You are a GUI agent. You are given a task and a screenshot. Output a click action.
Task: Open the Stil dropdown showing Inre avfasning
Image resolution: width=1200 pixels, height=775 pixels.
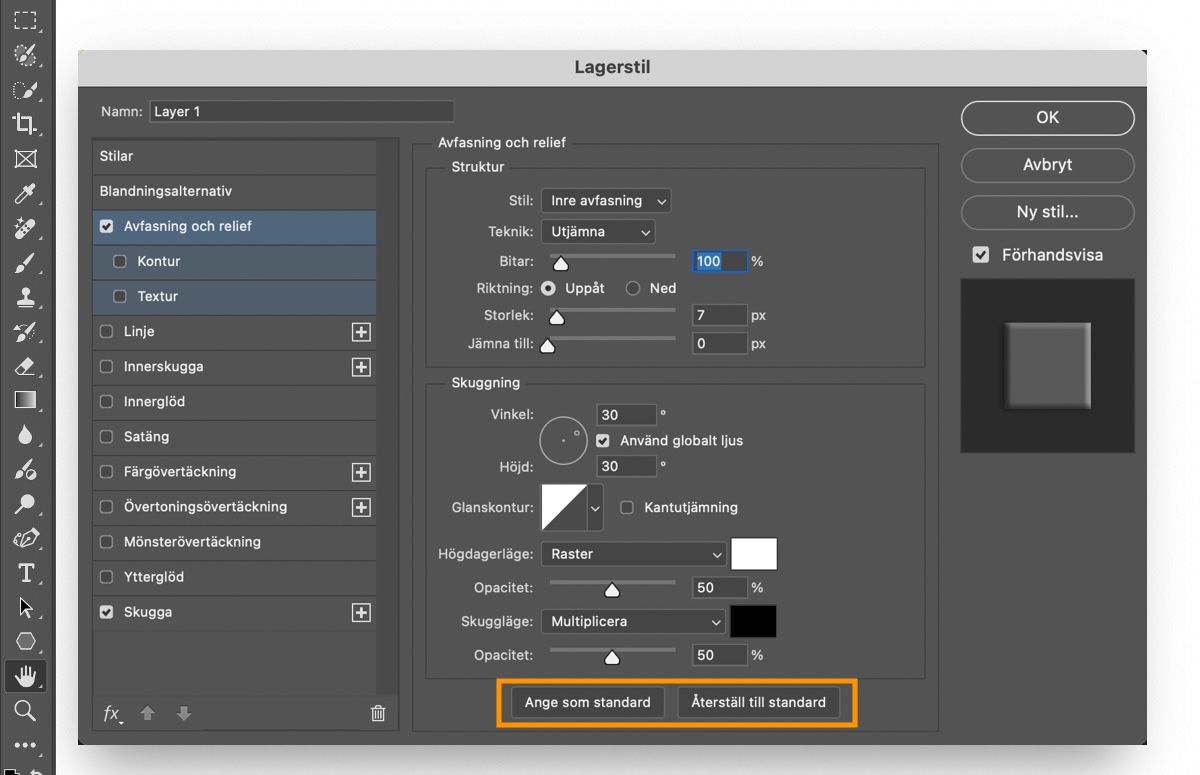605,200
